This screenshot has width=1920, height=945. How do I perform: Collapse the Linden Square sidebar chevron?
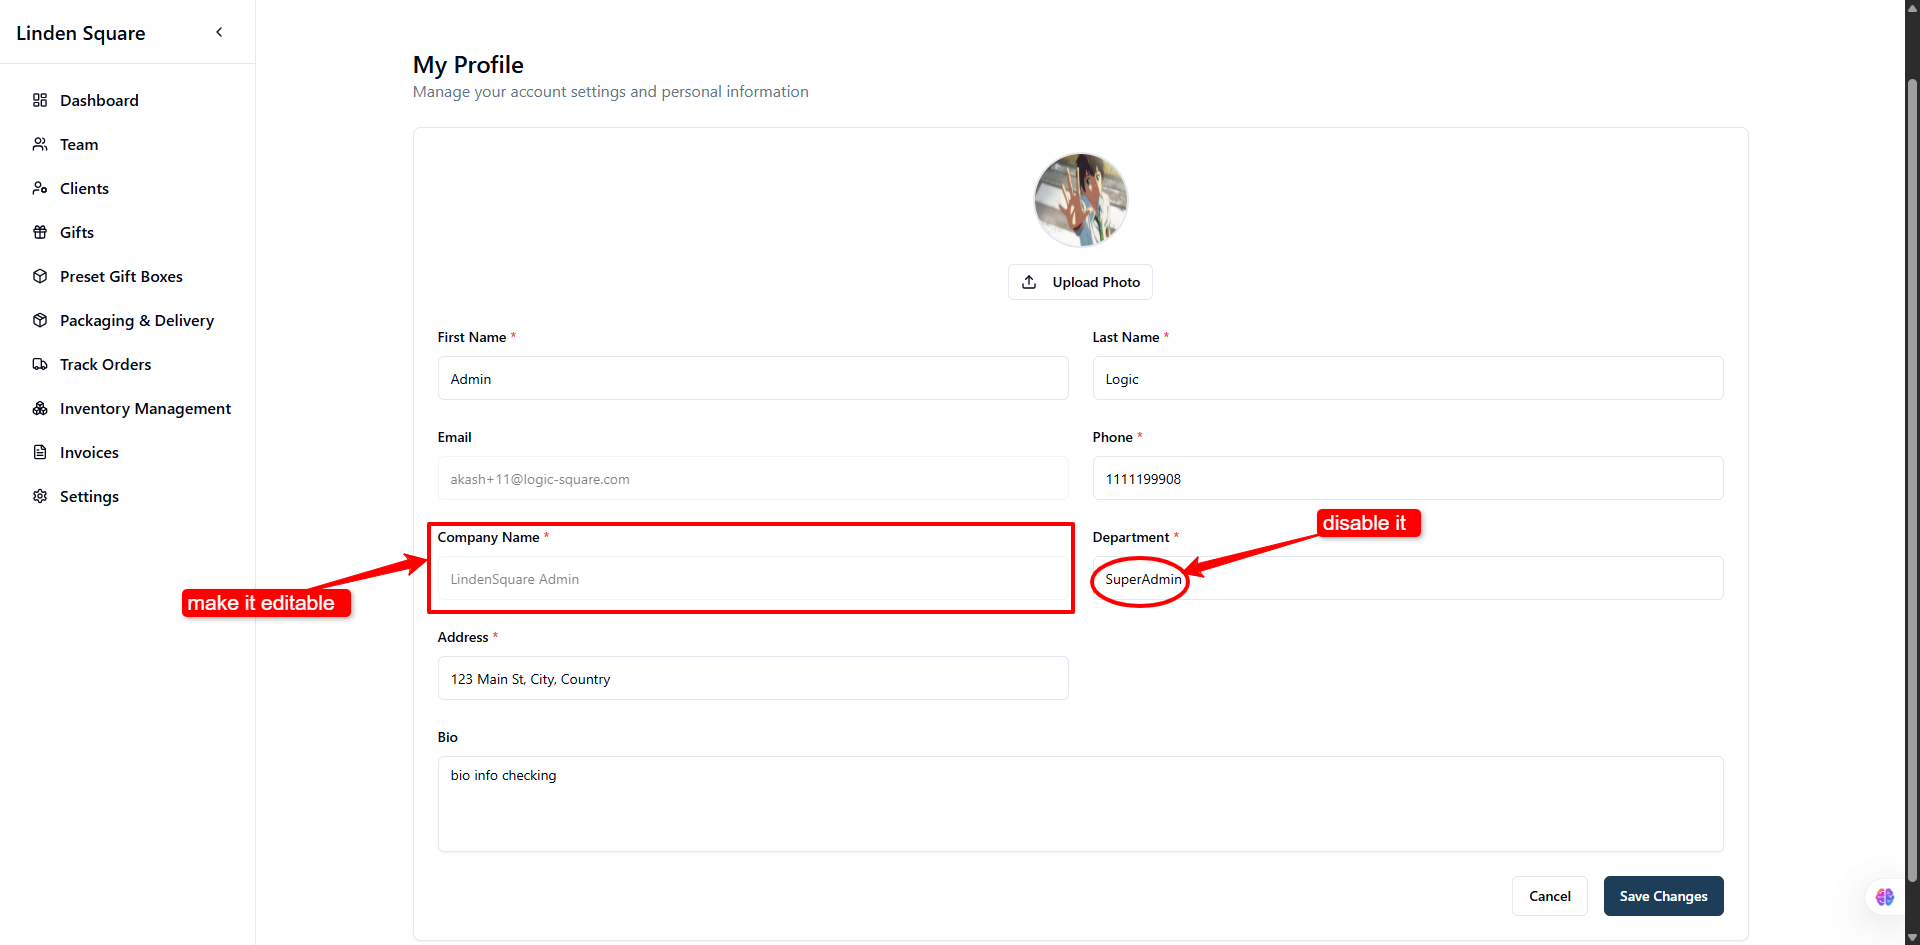pos(219,32)
